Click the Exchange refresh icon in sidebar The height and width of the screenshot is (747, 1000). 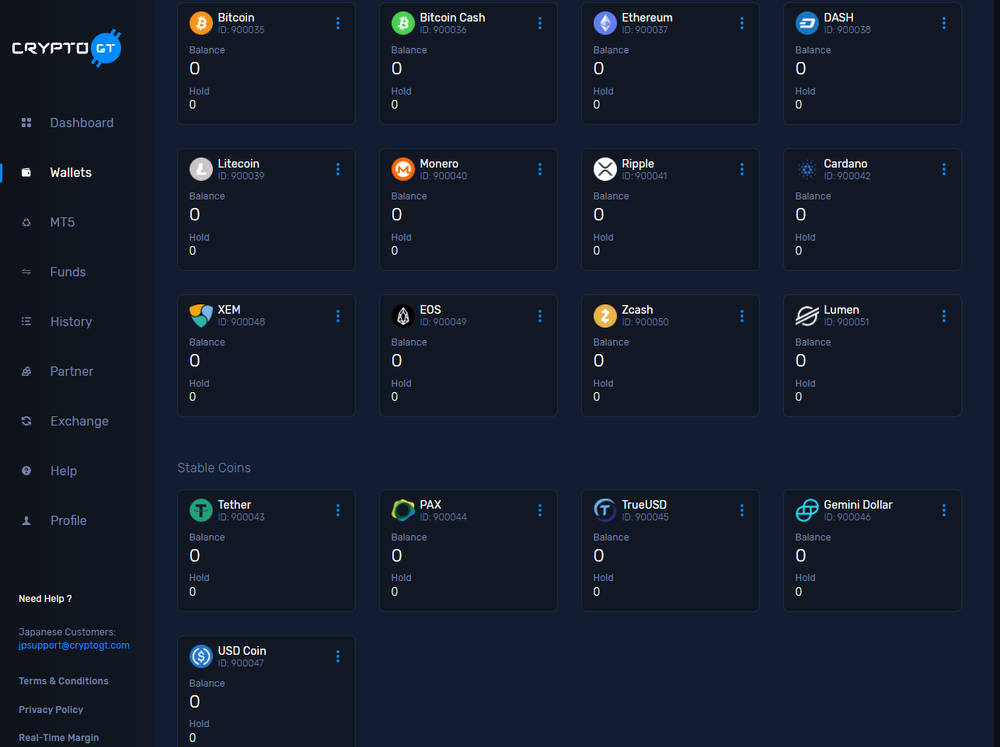pos(26,421)
